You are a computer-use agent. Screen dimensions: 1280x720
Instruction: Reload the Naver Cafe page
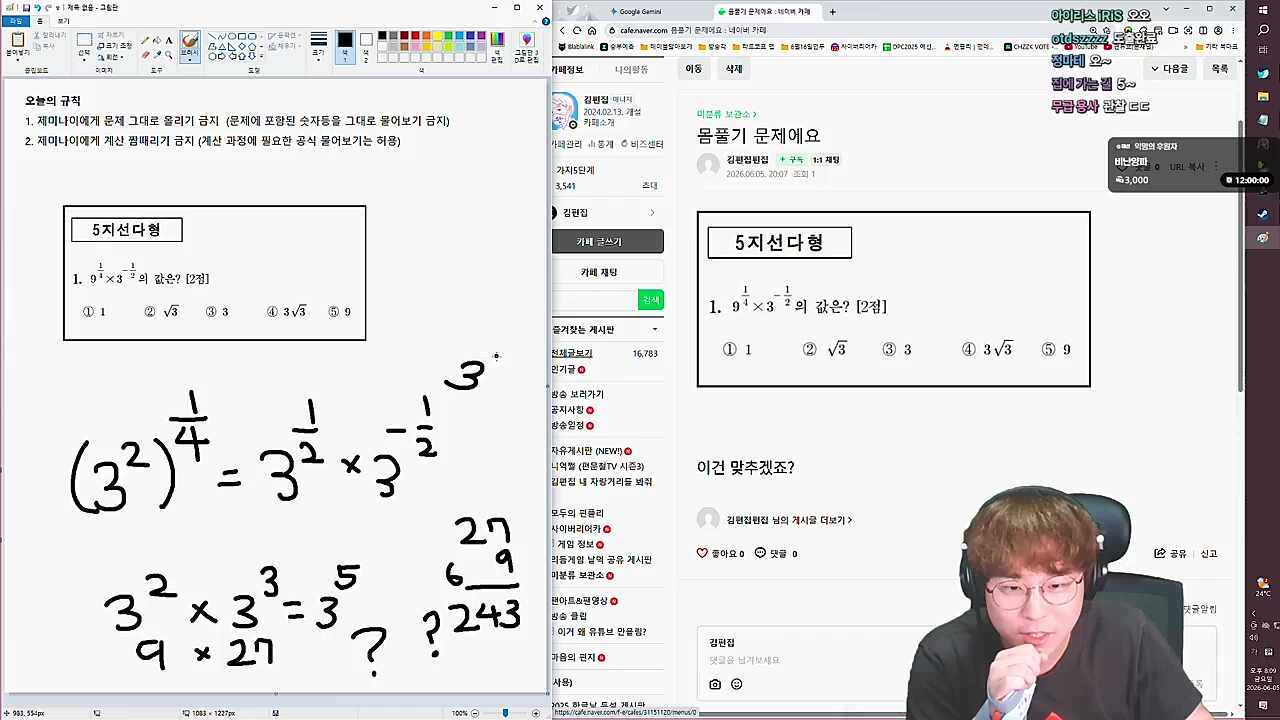[x=577, y=30]
